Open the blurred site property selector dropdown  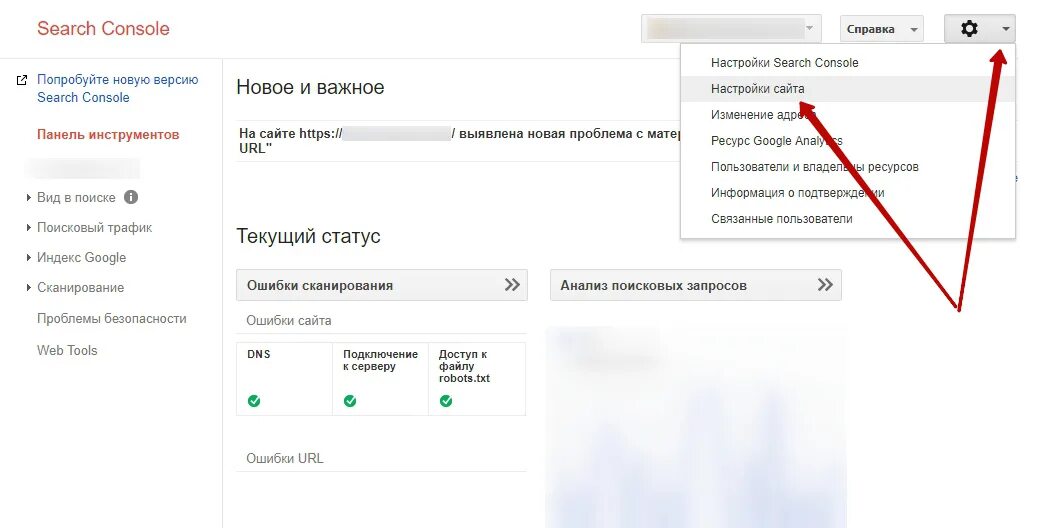(x=731, y=28)
